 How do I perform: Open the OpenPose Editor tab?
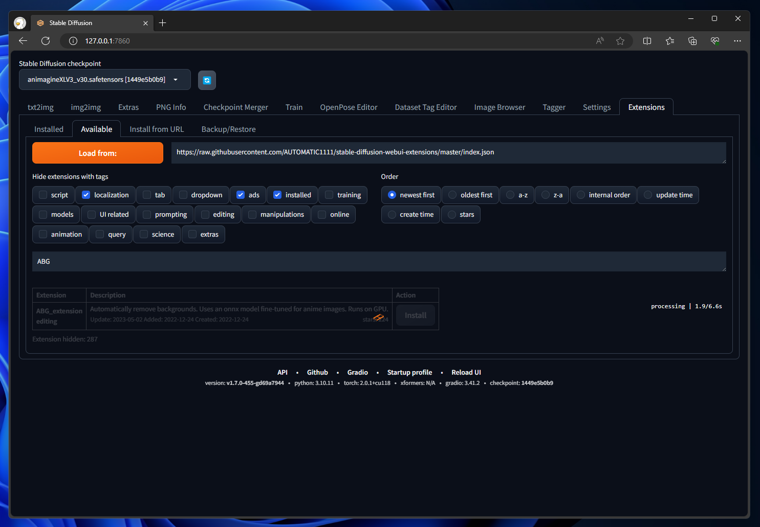pos(348,107)
